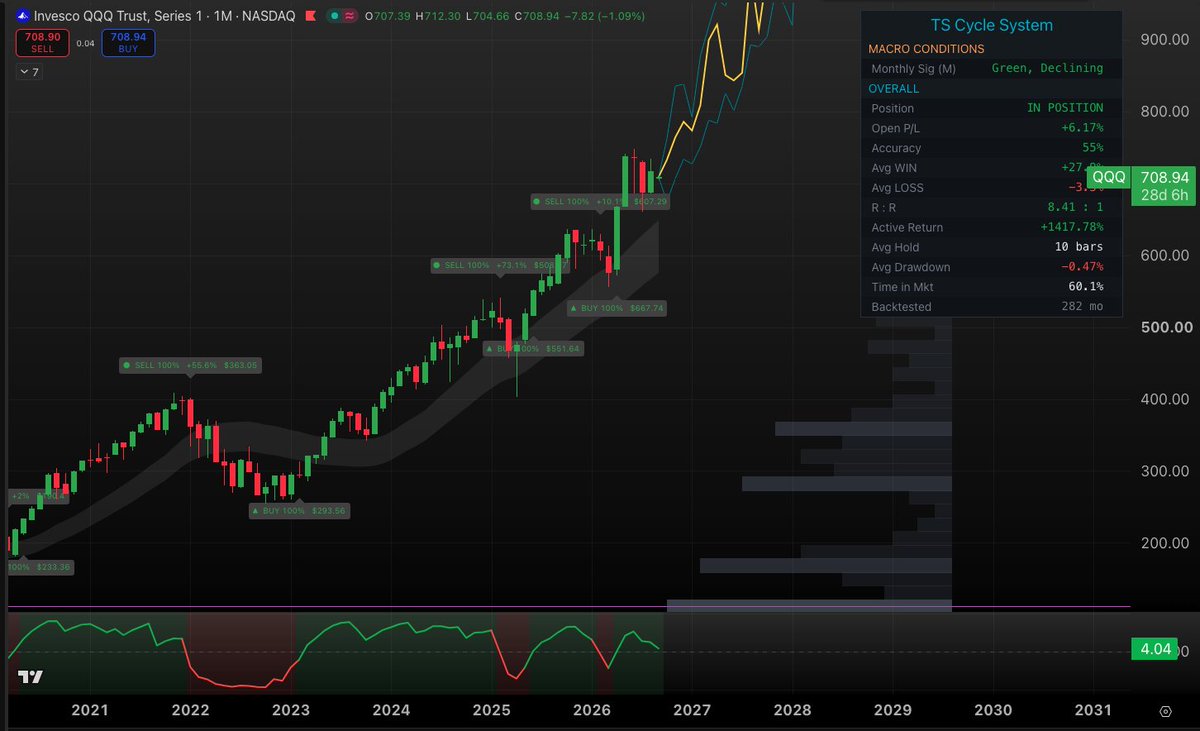1200x731 pixels.
Task: Click the Monthly Sig (M) row label
Action: click(913, 68)
